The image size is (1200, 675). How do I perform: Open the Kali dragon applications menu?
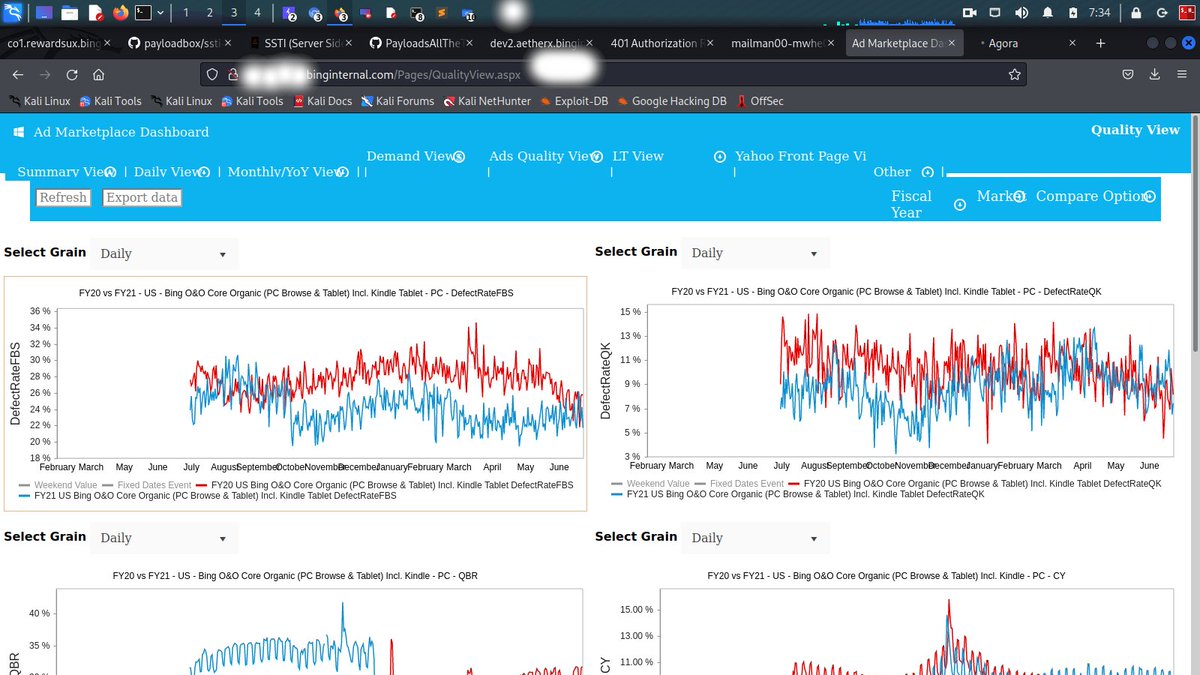point(13,13)
